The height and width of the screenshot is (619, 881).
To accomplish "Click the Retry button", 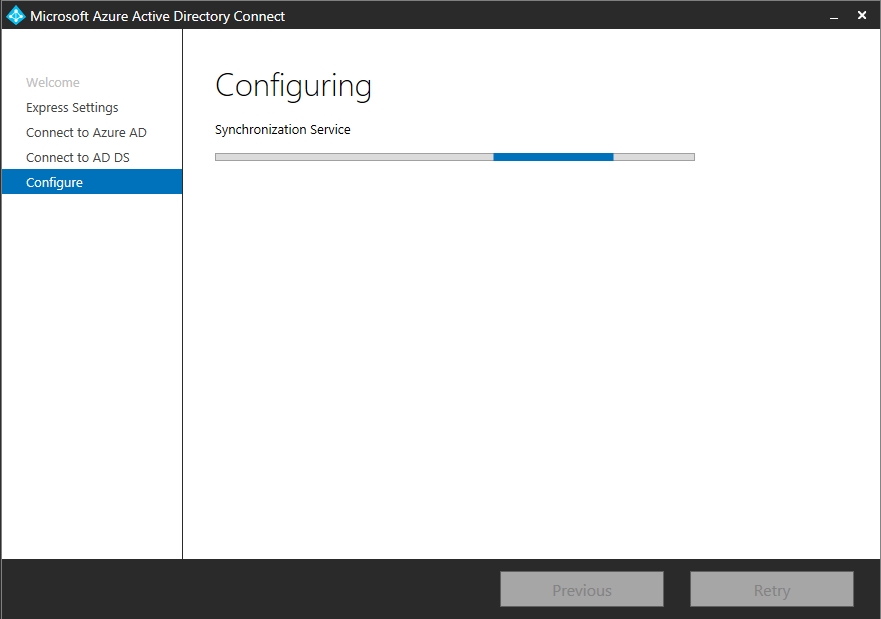I will click(x=771, y=589).
